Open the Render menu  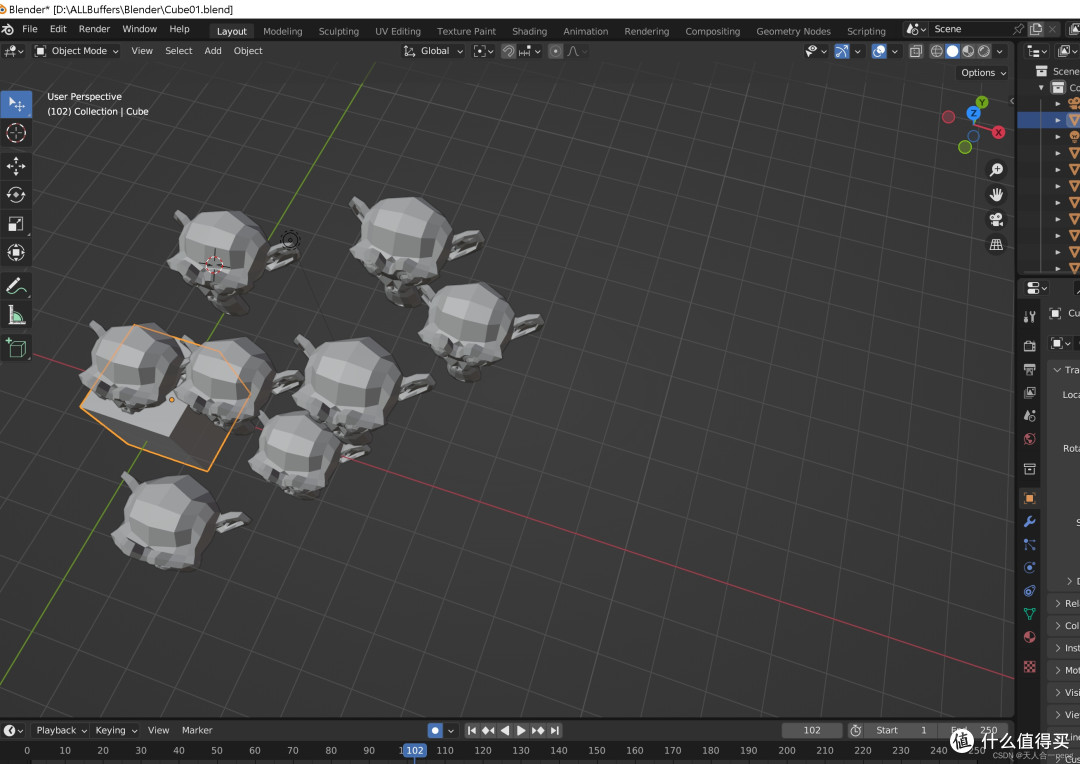coord(94,29)
